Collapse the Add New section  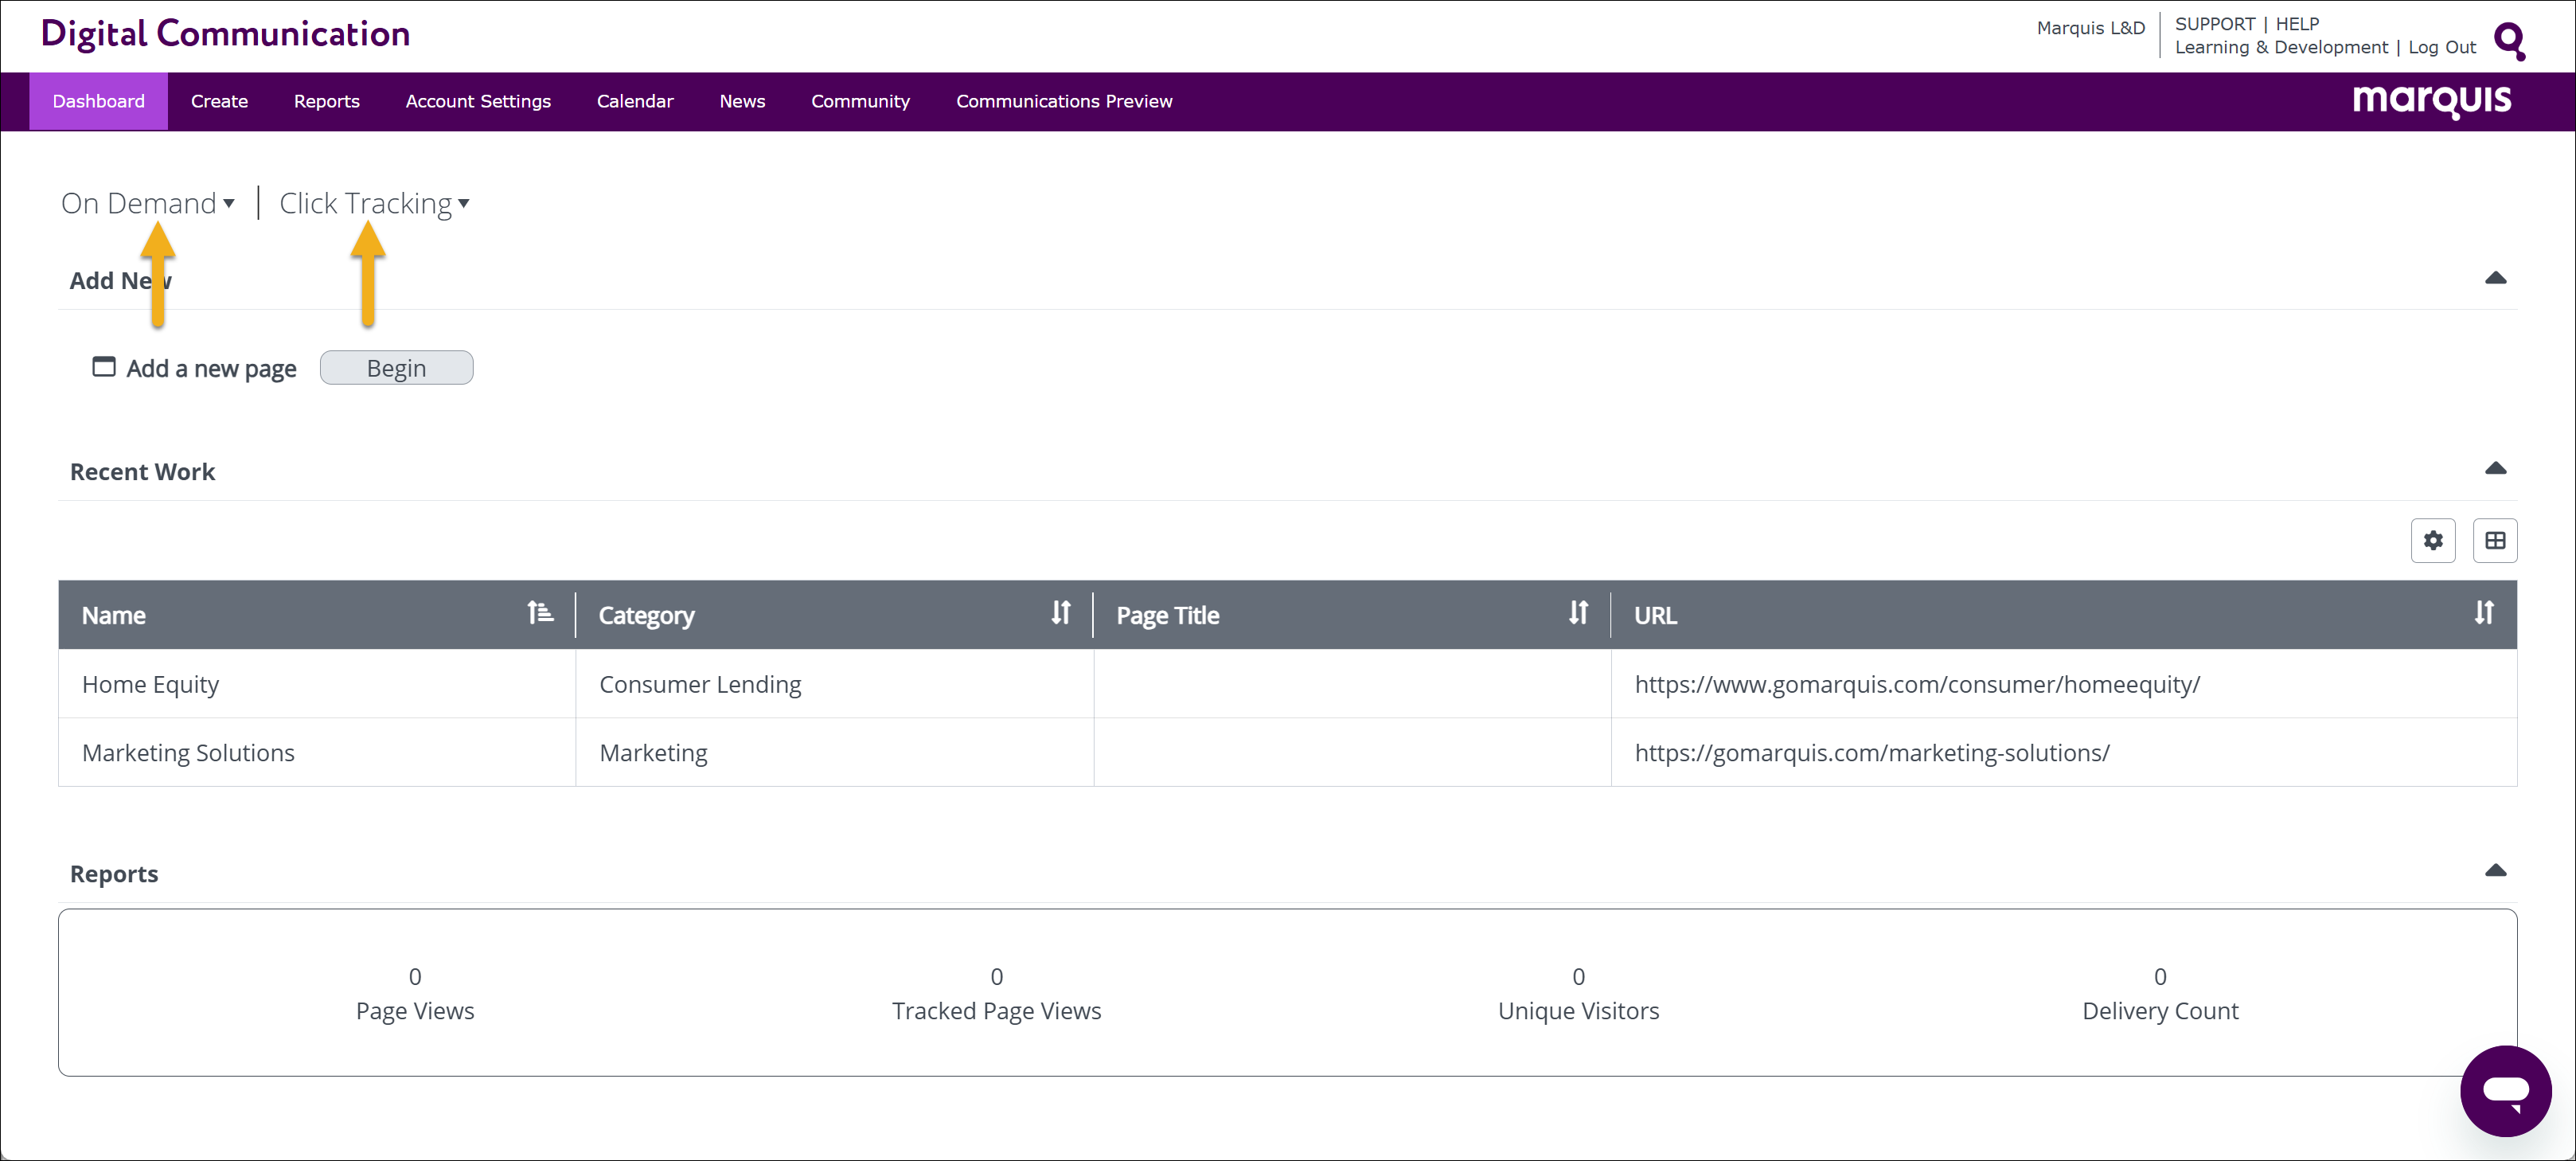click(x=2495, y=278)
